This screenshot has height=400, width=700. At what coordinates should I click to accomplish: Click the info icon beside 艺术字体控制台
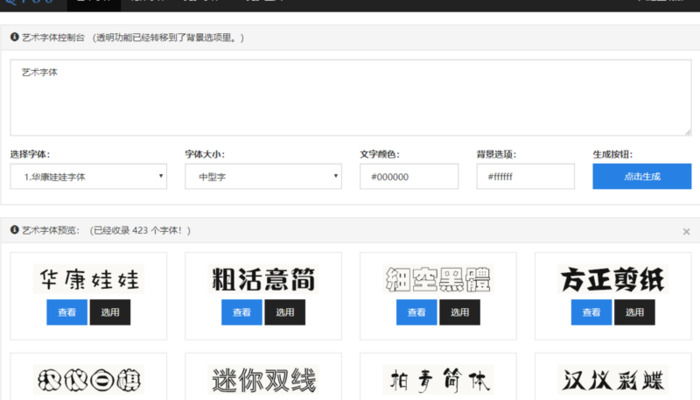pos(15,38)
